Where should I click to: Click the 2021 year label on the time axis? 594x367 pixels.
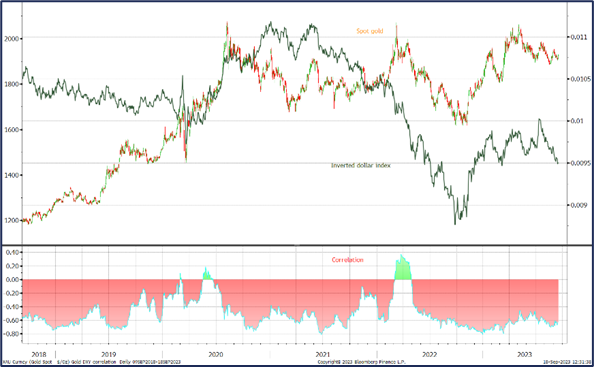click(322, 355)
